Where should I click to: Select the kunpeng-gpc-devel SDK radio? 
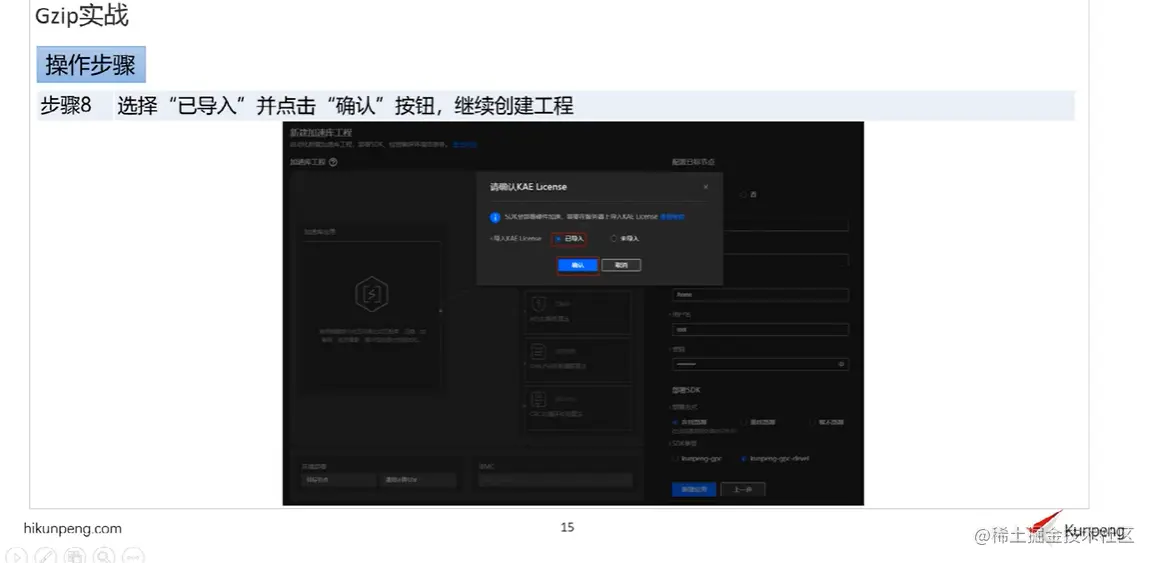[x=744, y=459]
